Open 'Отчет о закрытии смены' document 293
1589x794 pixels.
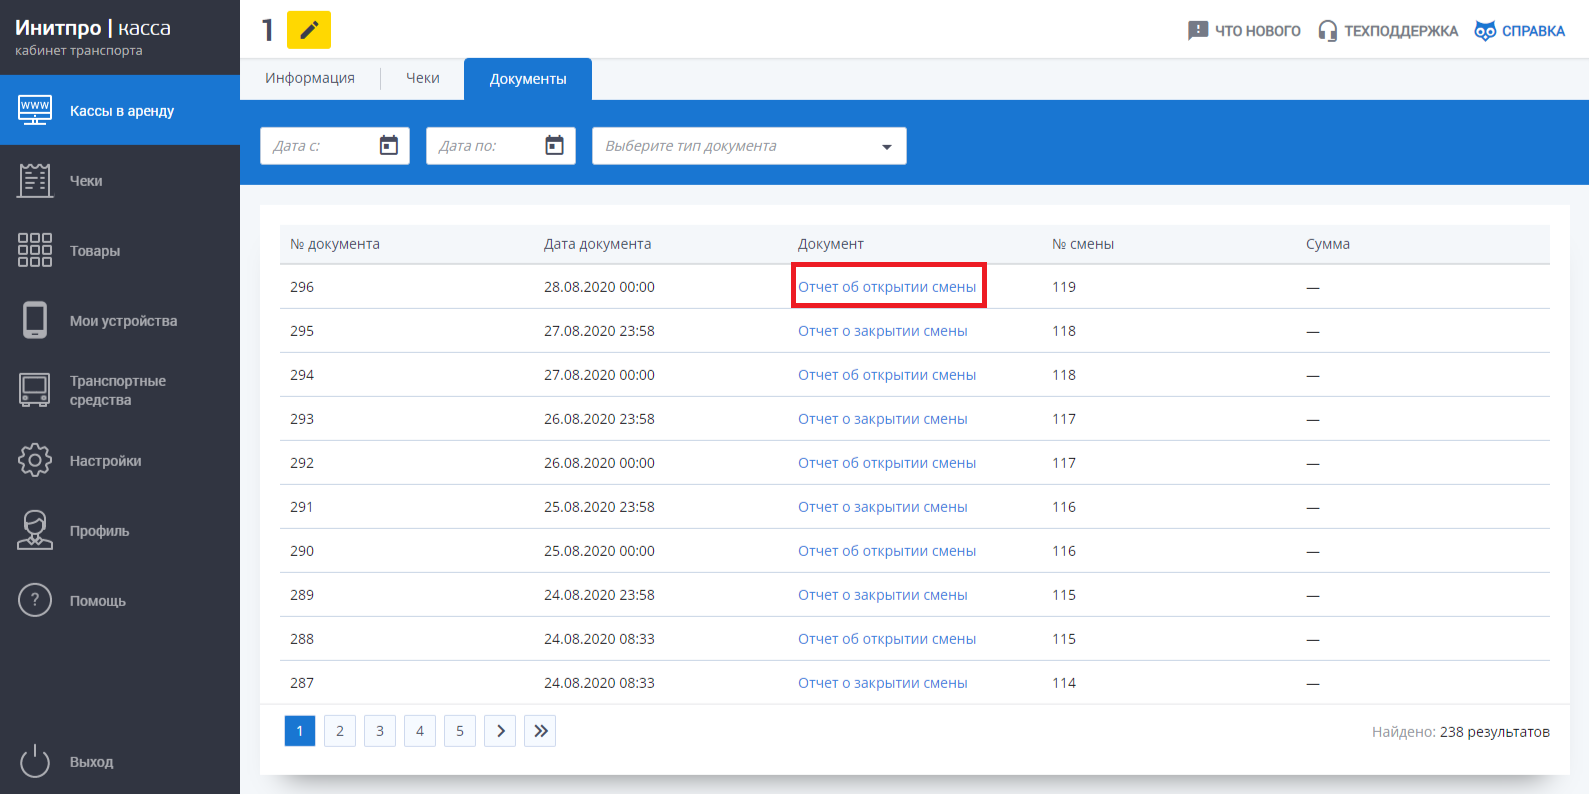click(x=882, y=419)
